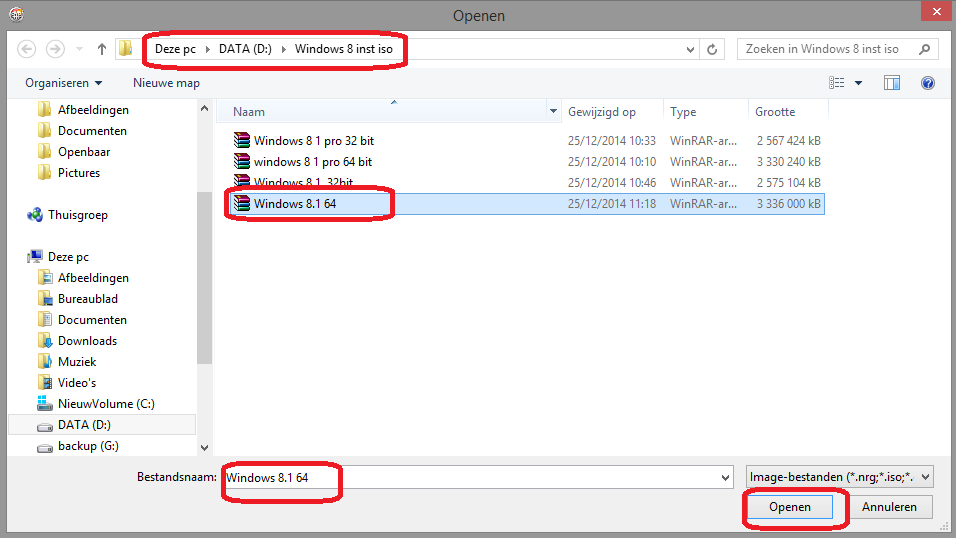Viewport: 956px width, 538px height.
Task: Click the DATA (D:) drive icon
Action: point(45,426)
